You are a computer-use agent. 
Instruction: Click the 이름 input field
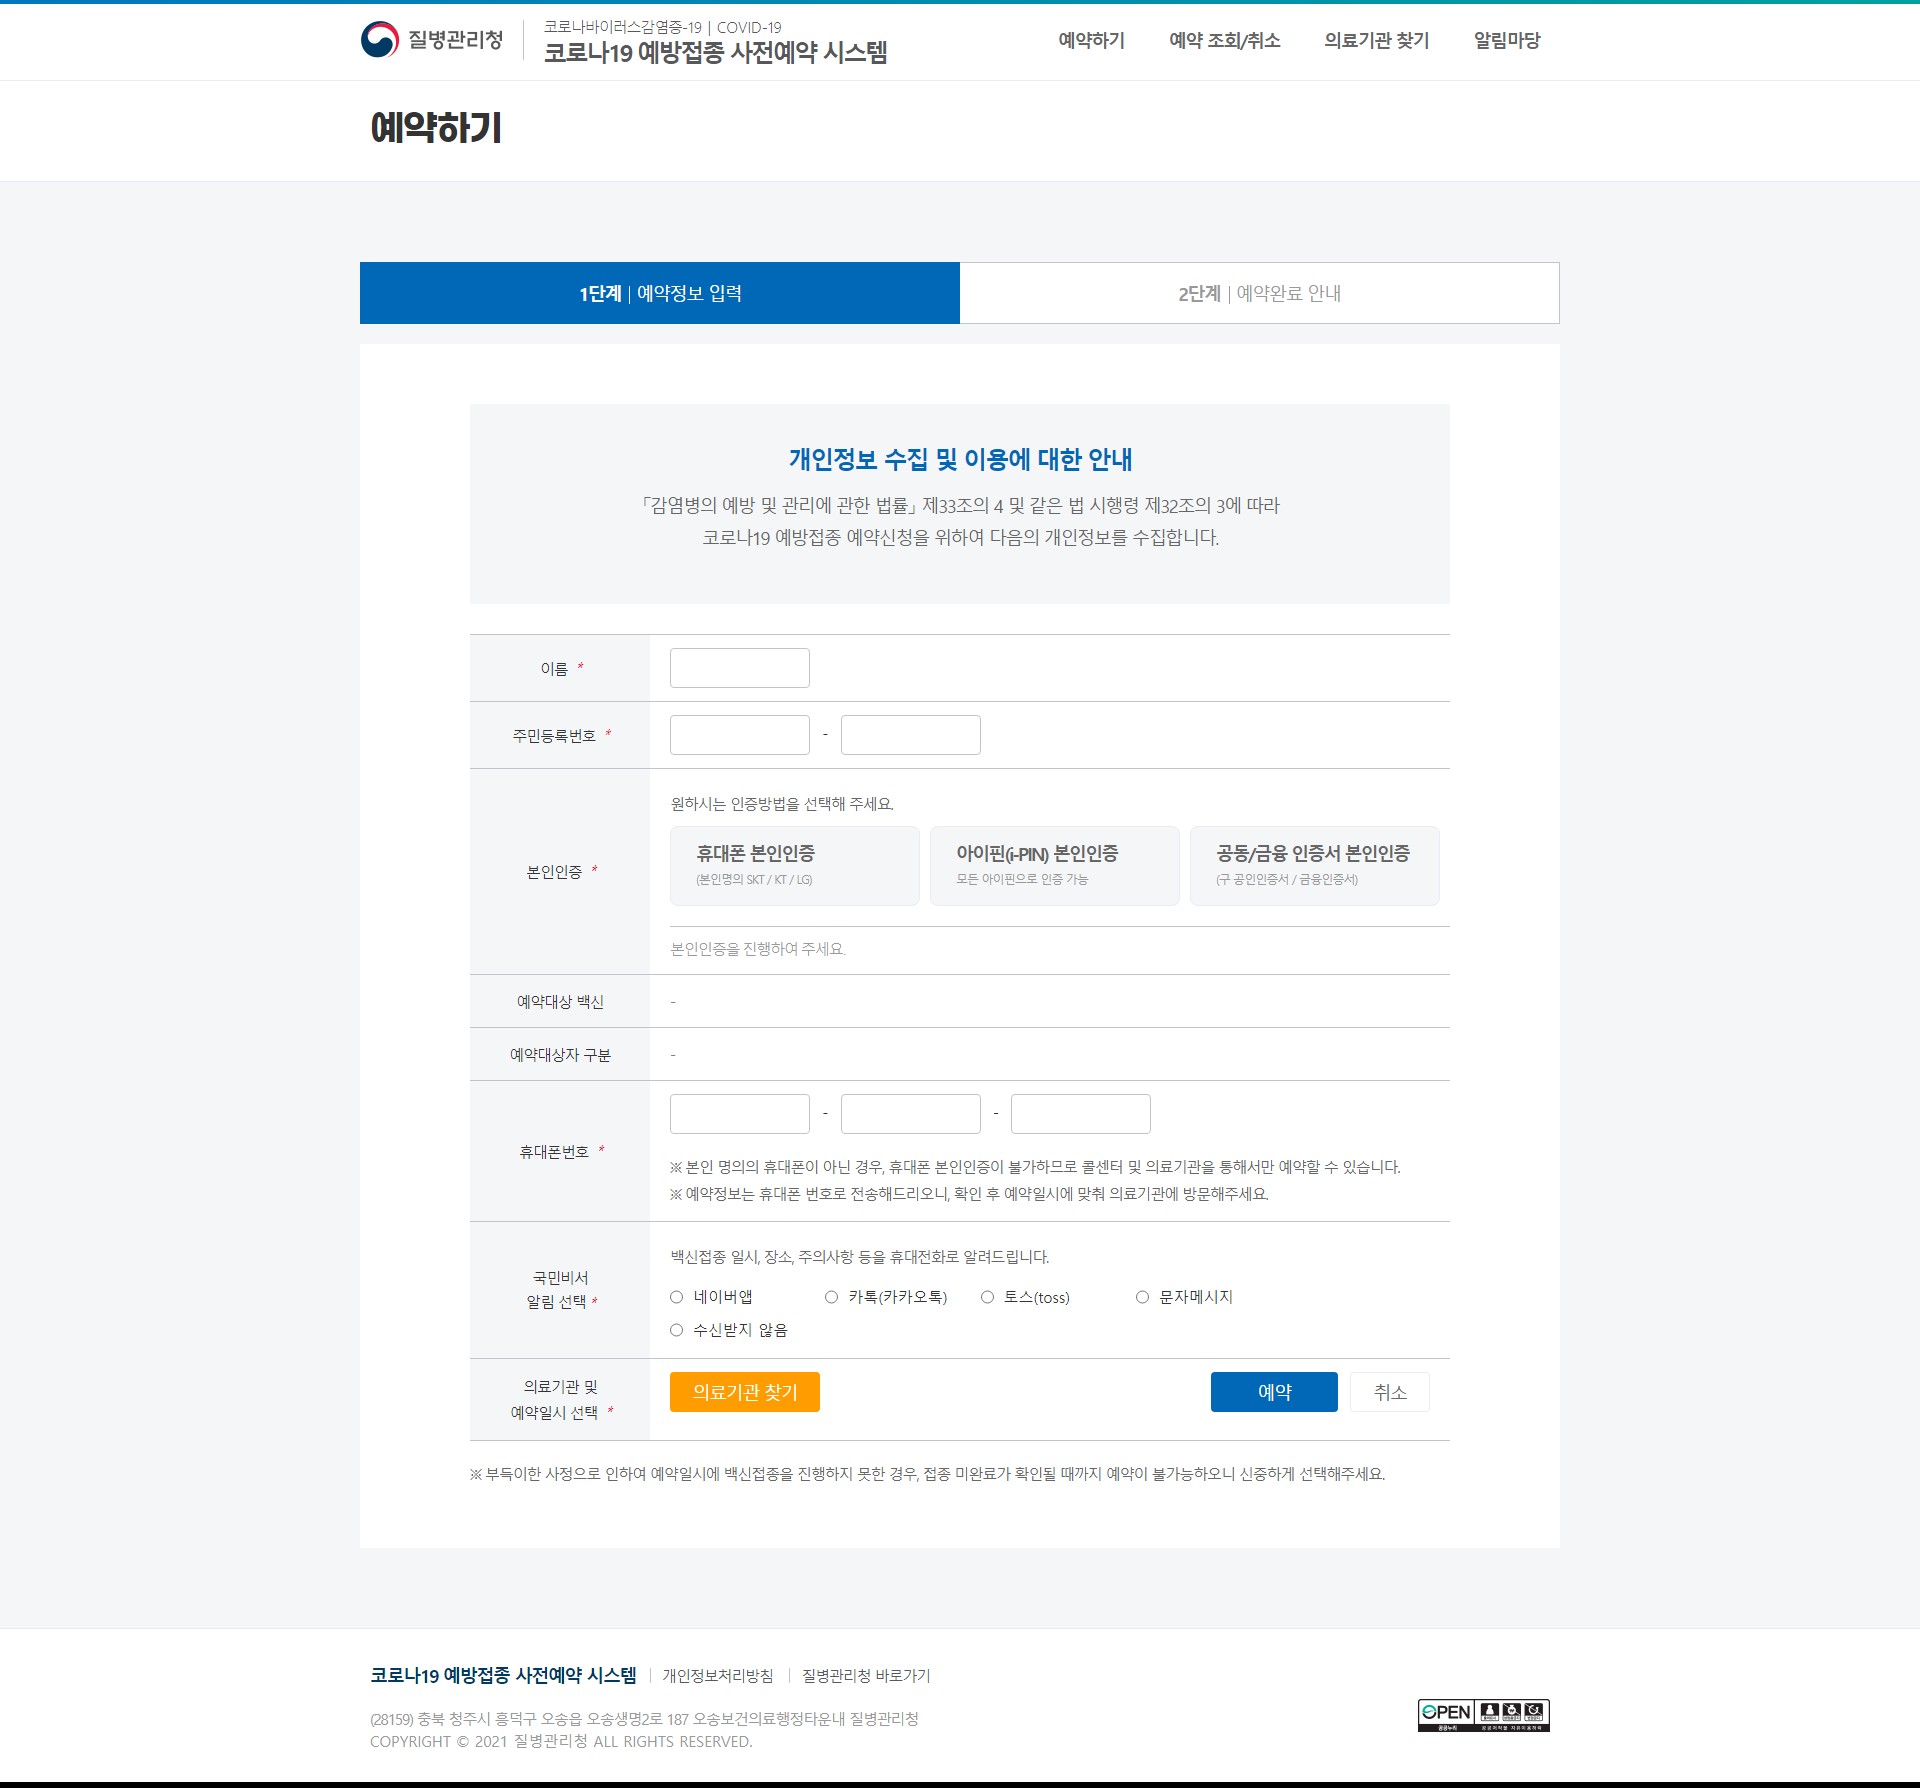click(739, 668)
